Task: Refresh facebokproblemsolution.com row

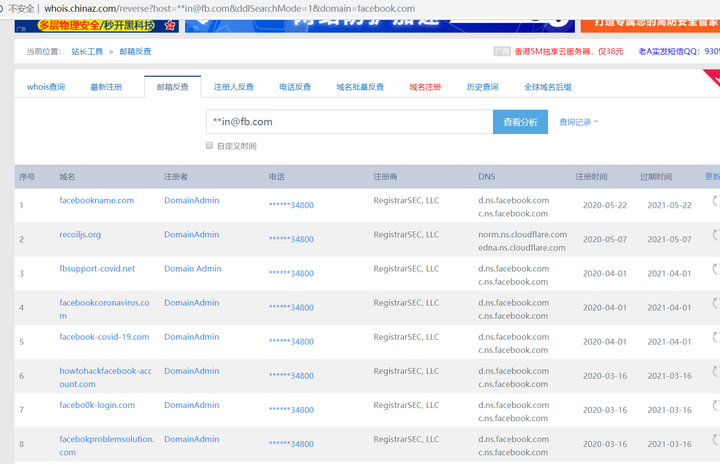Action: [716, 439]
